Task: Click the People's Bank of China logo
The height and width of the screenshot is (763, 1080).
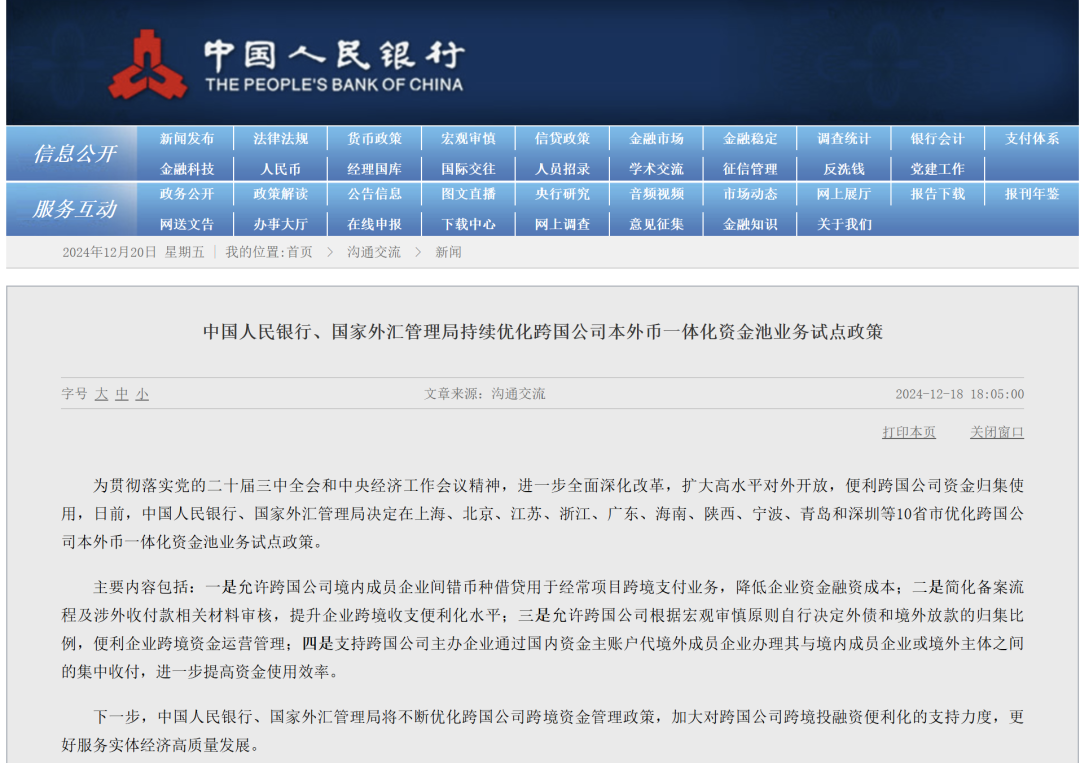Action: (148, 64)
